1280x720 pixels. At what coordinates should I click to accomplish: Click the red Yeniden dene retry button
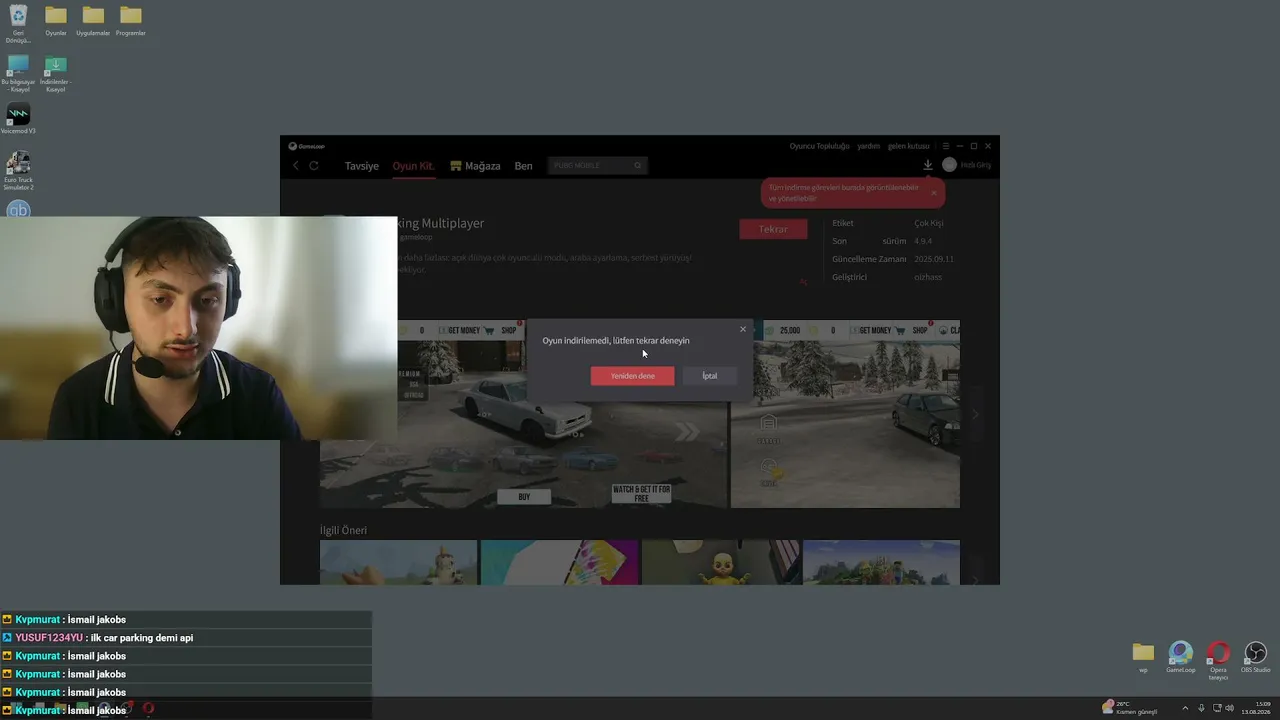[x=632, y=376]
